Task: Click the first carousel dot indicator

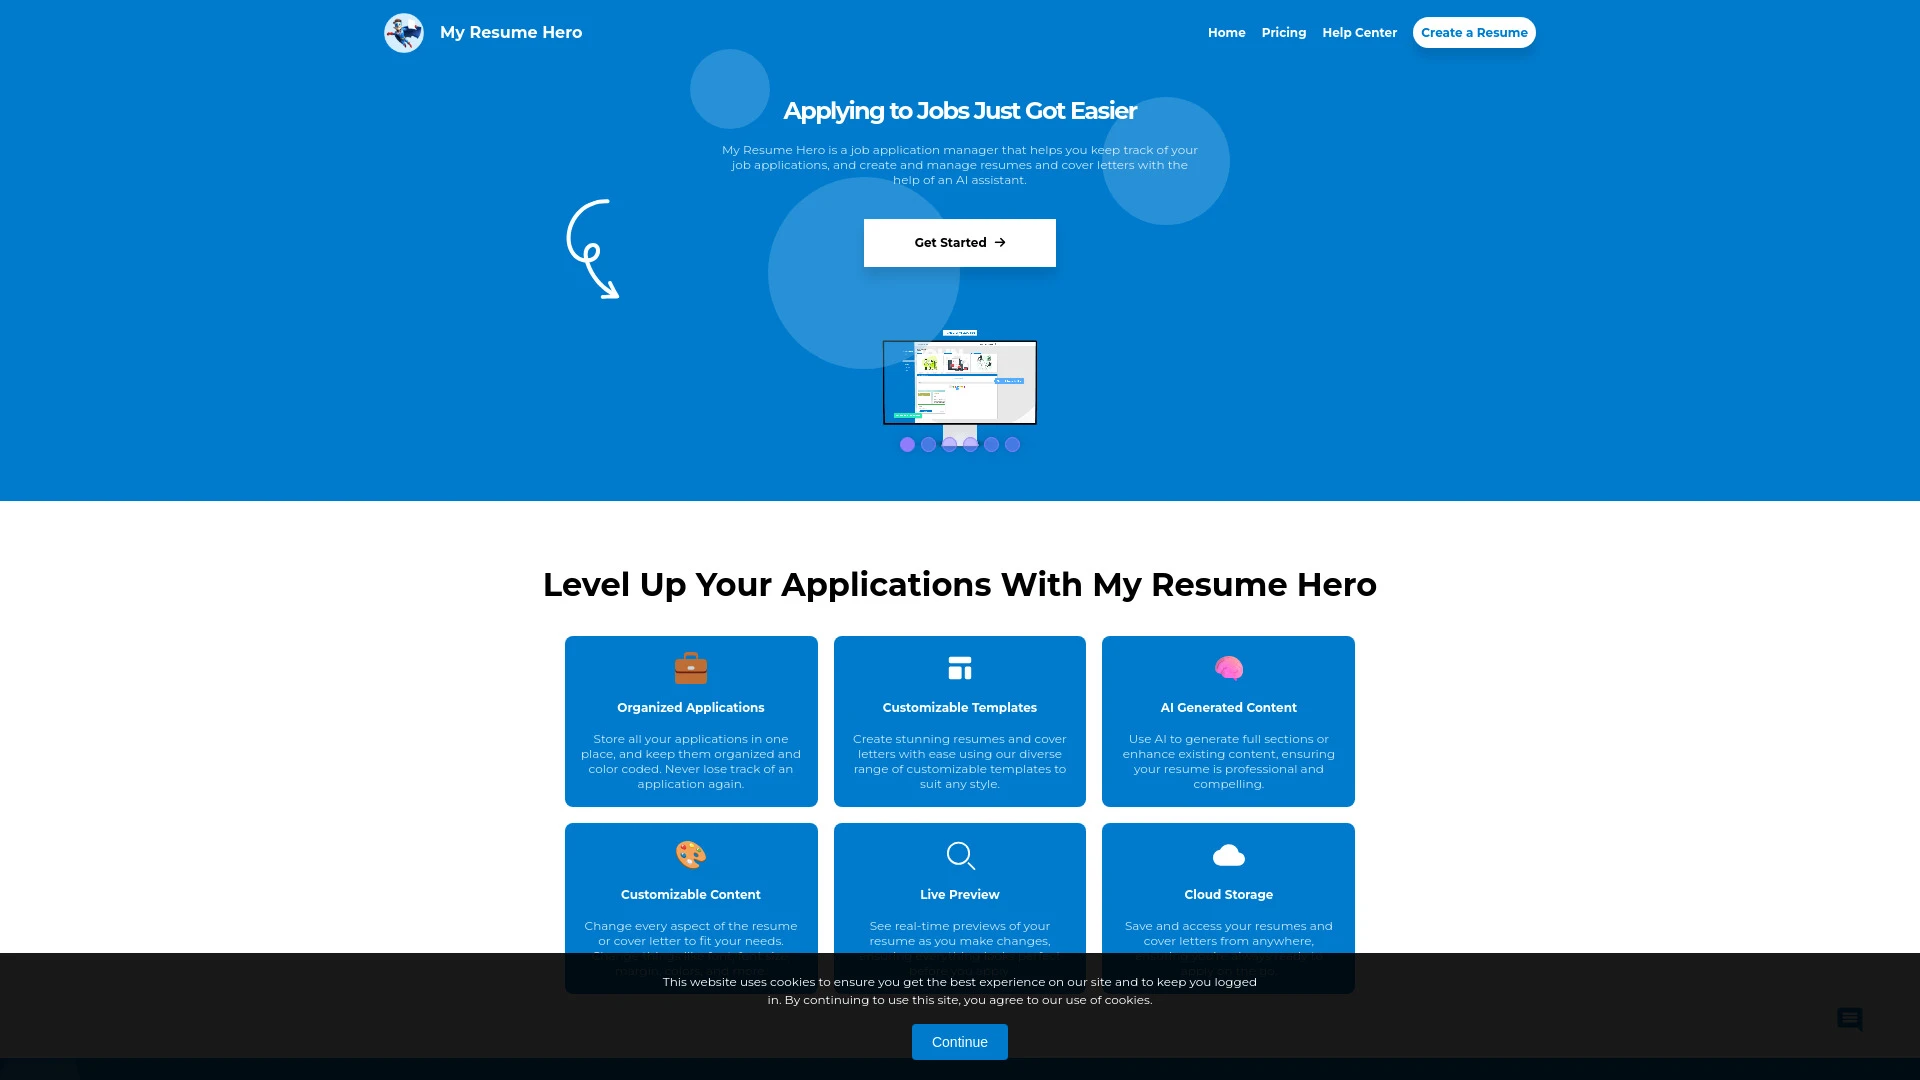Action: pyautogui.click(x=907, y=444)
